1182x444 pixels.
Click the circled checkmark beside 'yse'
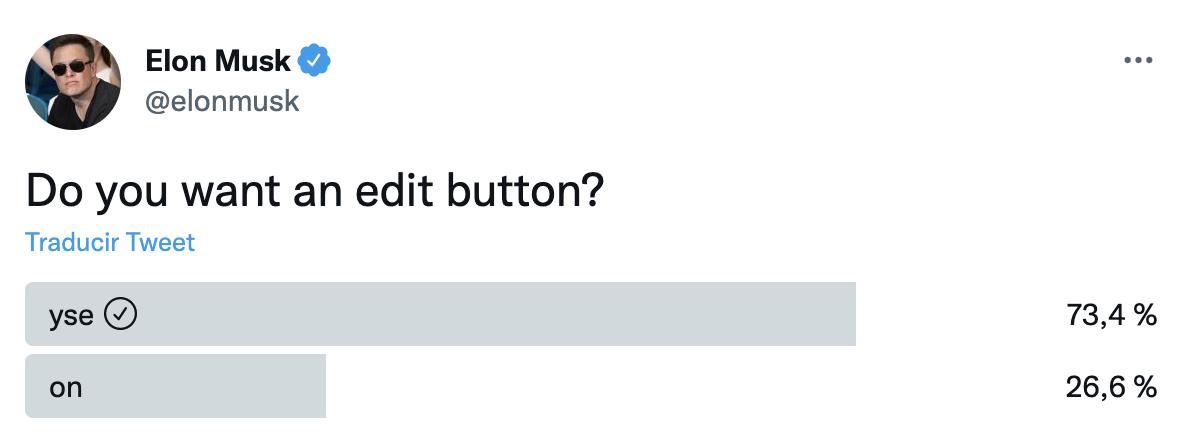pos(121,315)
